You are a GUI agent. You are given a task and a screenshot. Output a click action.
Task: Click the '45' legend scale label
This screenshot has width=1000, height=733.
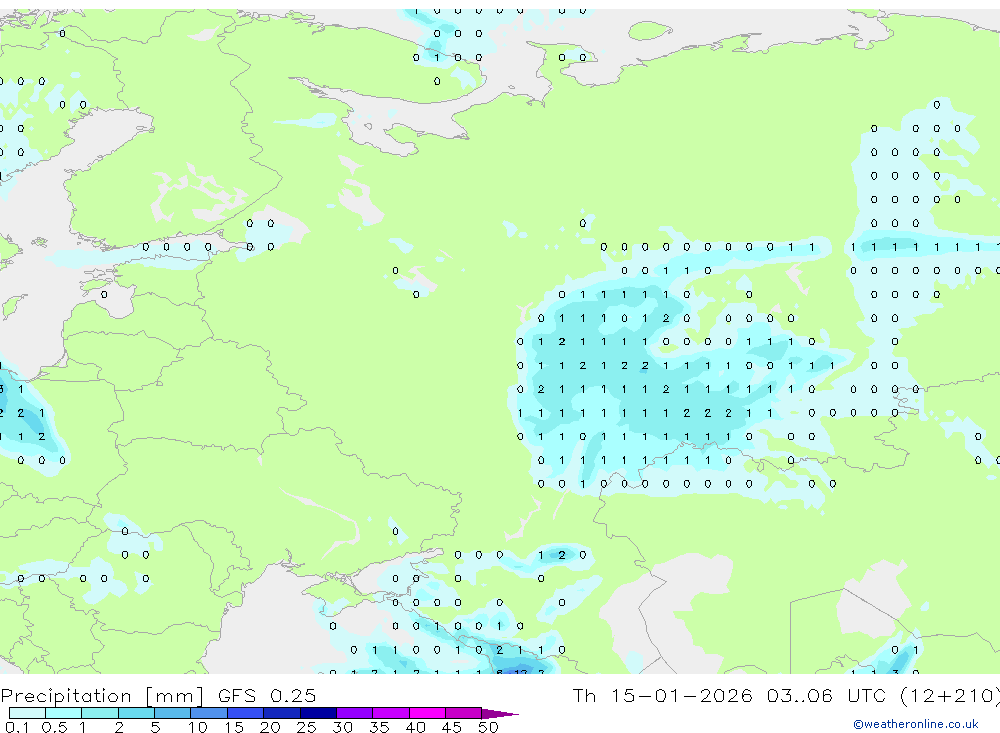tap(452, 727)
